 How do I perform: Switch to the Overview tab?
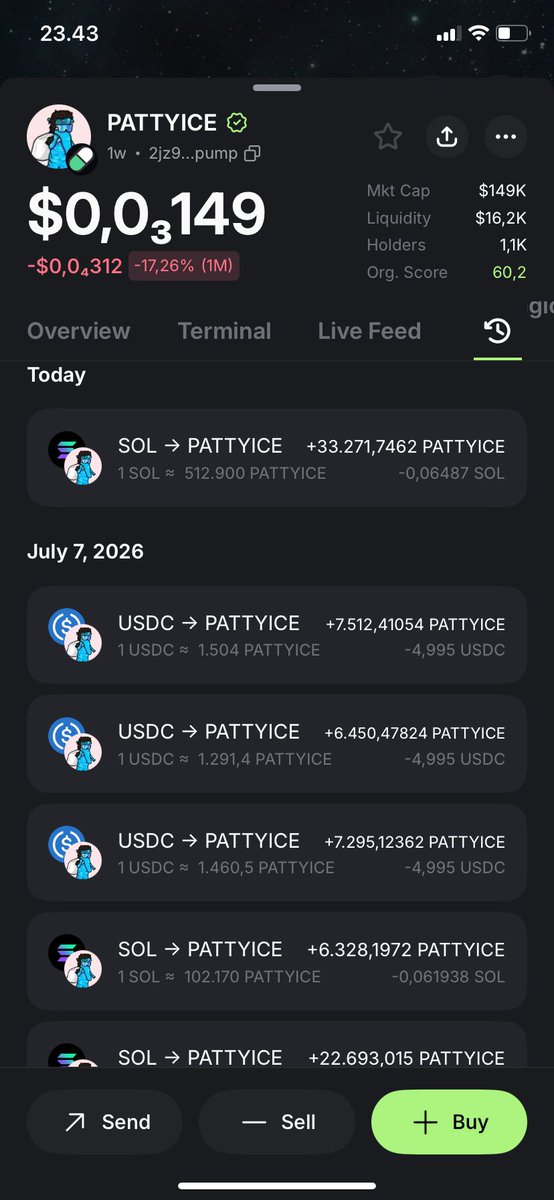tap(78, 331)
